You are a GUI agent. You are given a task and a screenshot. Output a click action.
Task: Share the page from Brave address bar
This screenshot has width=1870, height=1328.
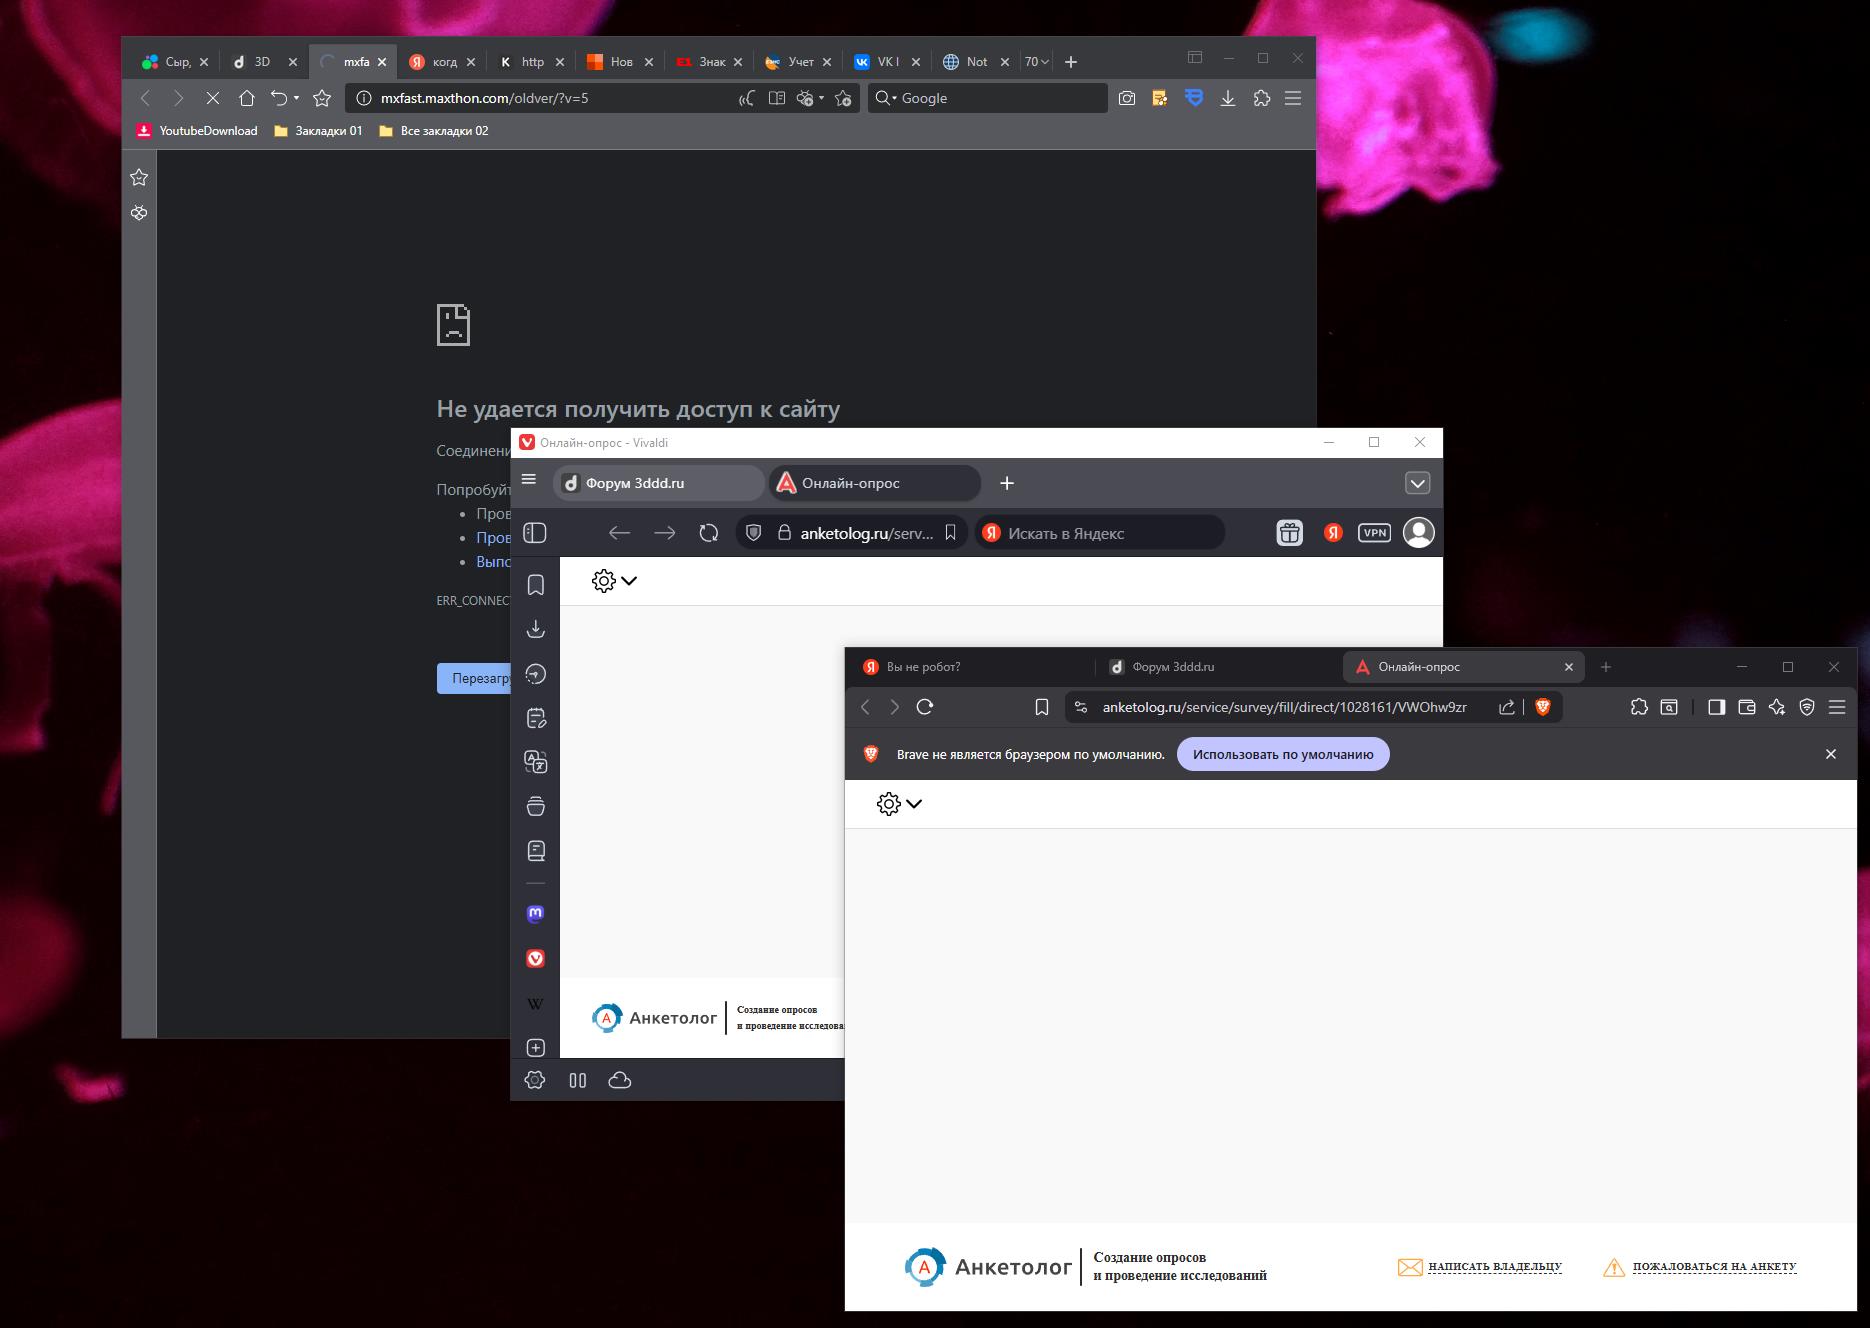[x=1507, y=707]
